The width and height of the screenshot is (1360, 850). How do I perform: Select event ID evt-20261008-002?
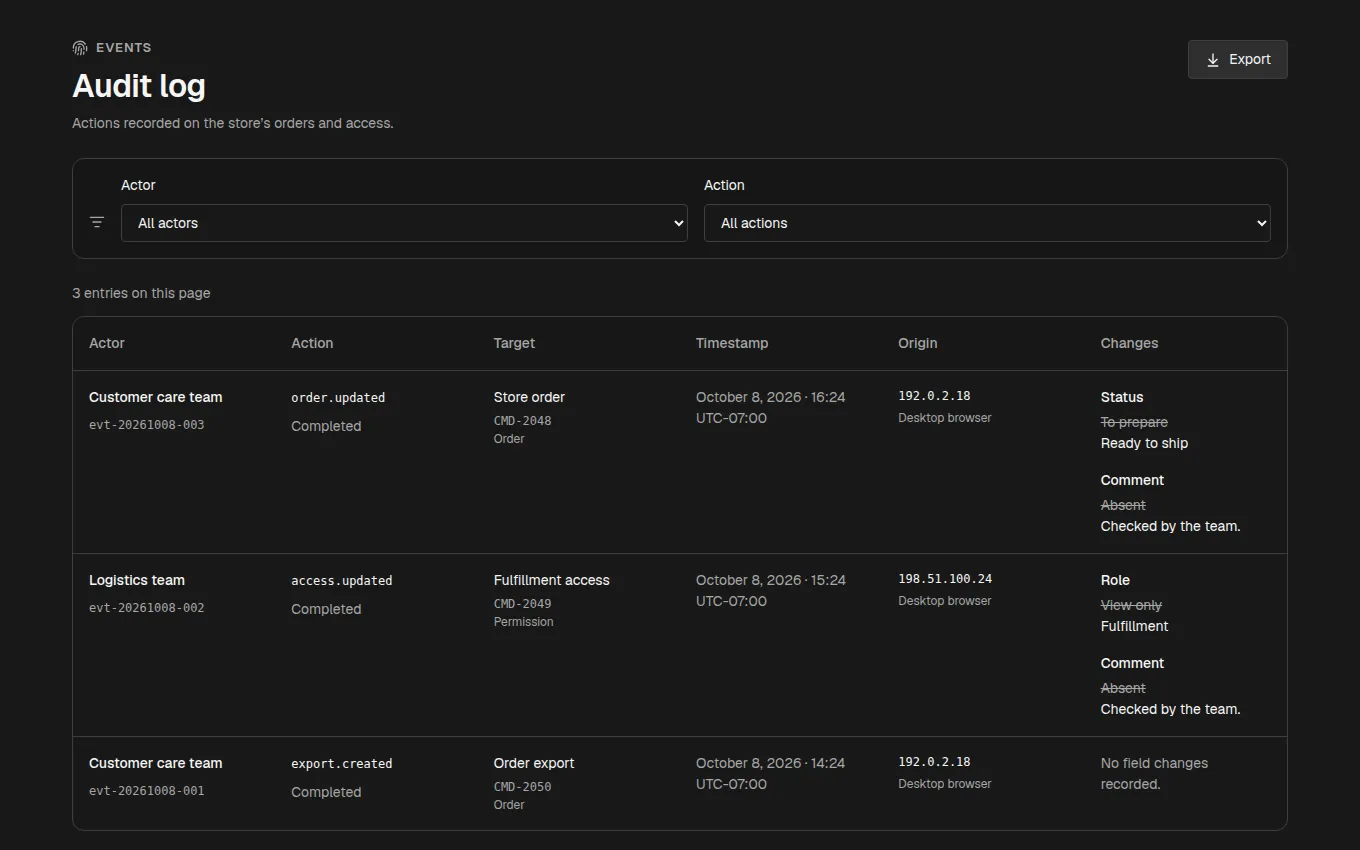click(x=147, y=608)
